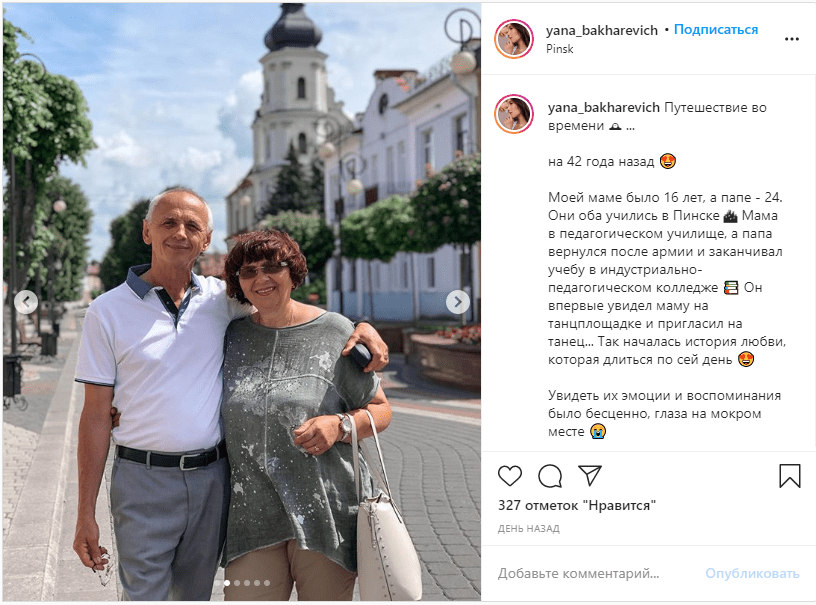Share the post with the paper plane icon
Viewport: 816px width, 605px height.
coord(590,475)
